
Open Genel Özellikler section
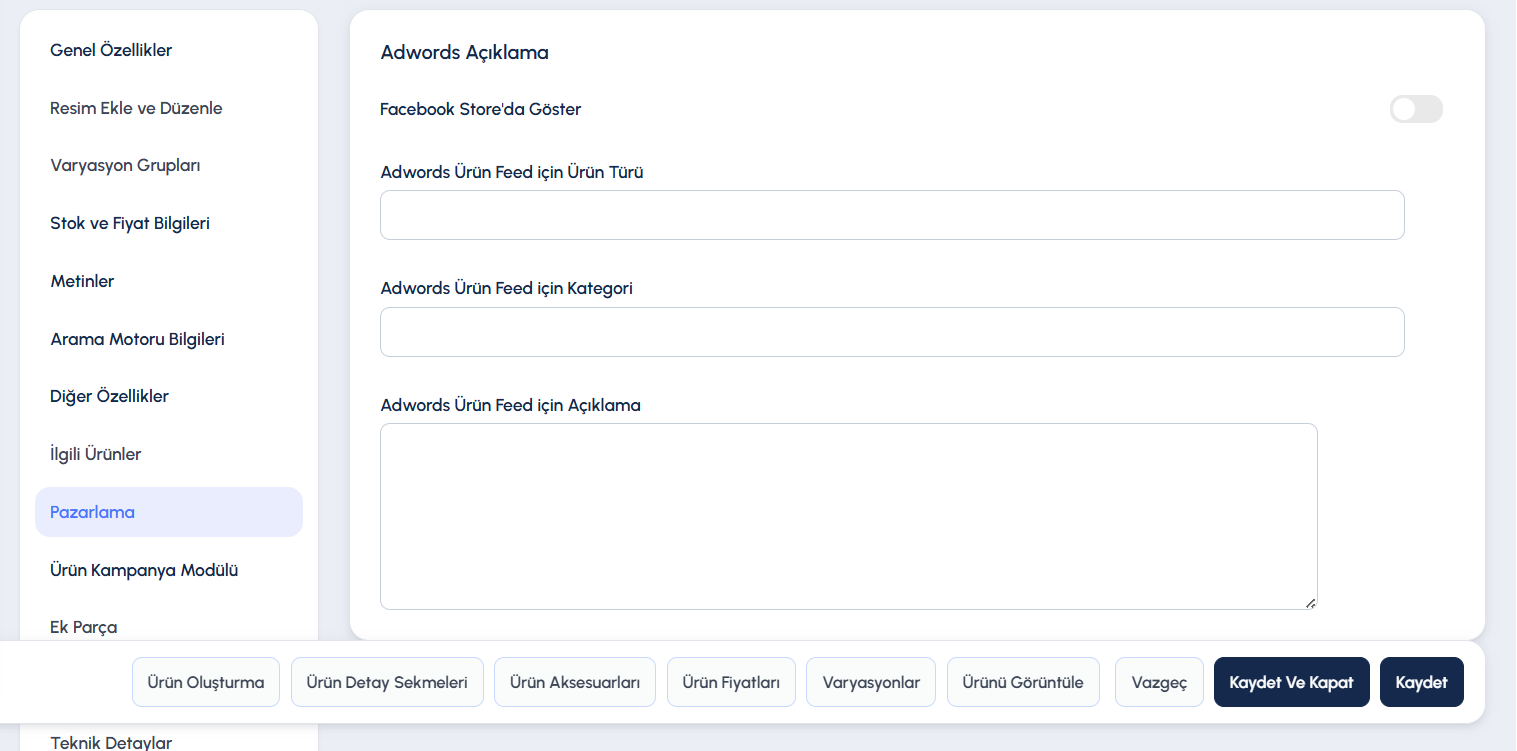(x=111, y=50)
